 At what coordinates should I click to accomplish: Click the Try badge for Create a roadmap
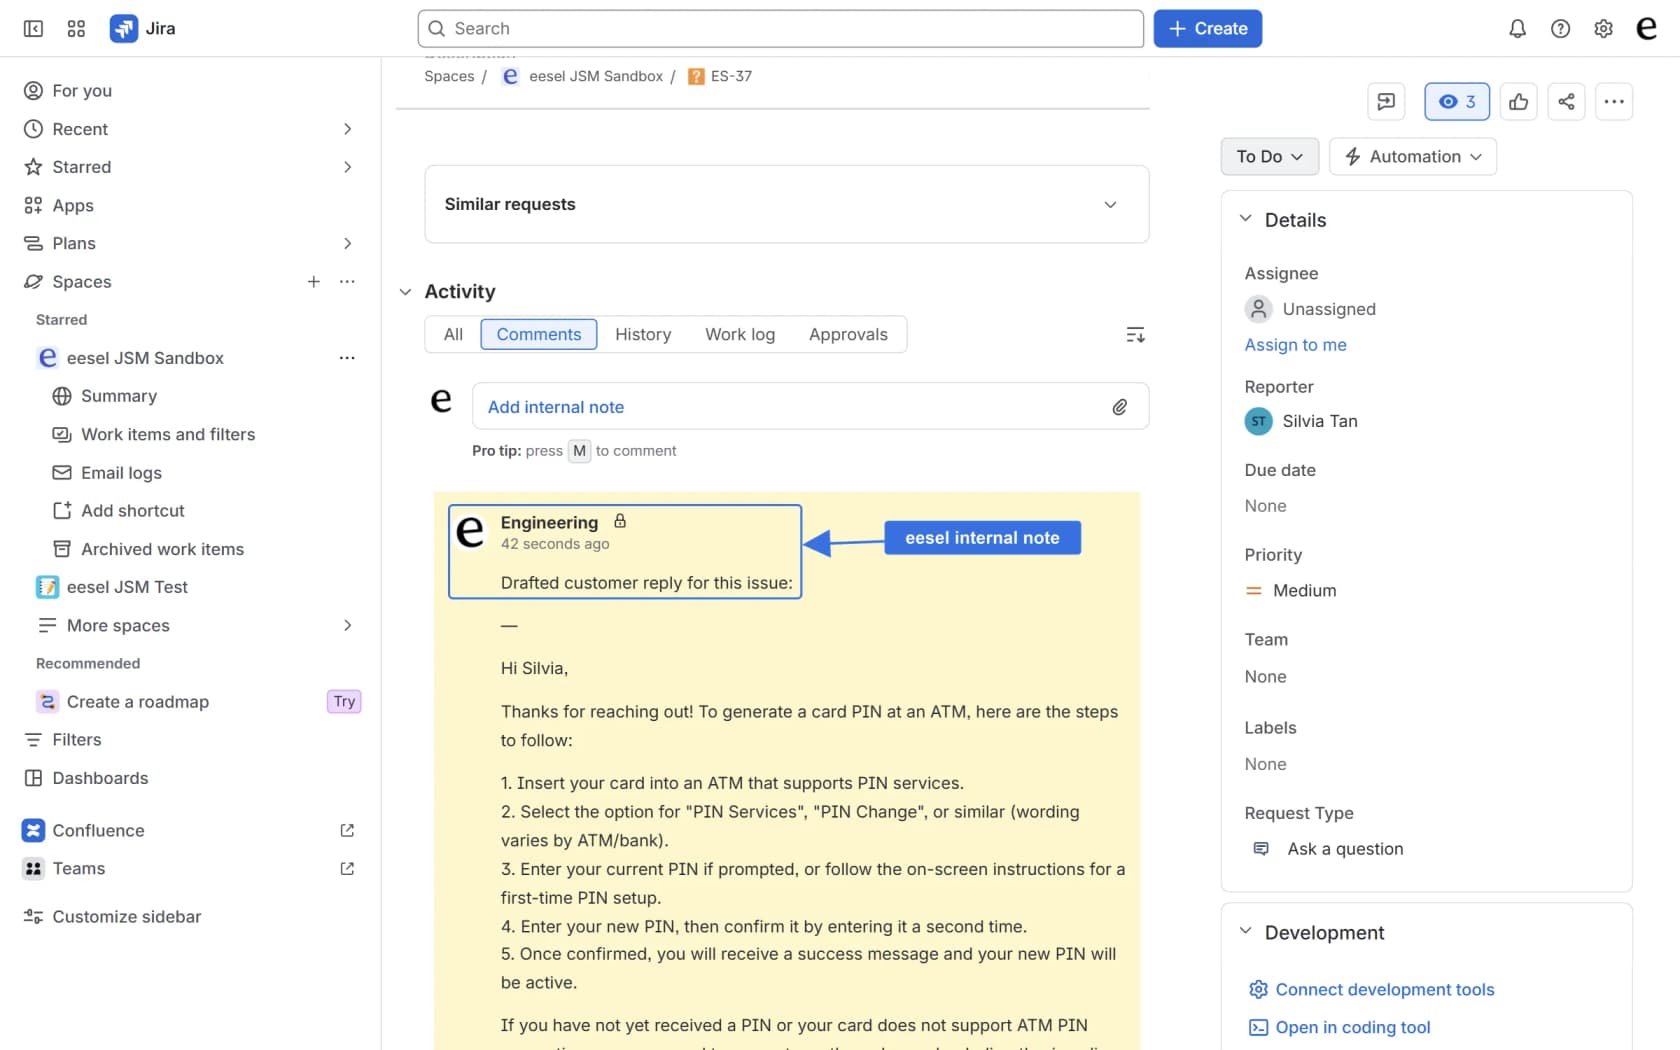tap(344, 702)
